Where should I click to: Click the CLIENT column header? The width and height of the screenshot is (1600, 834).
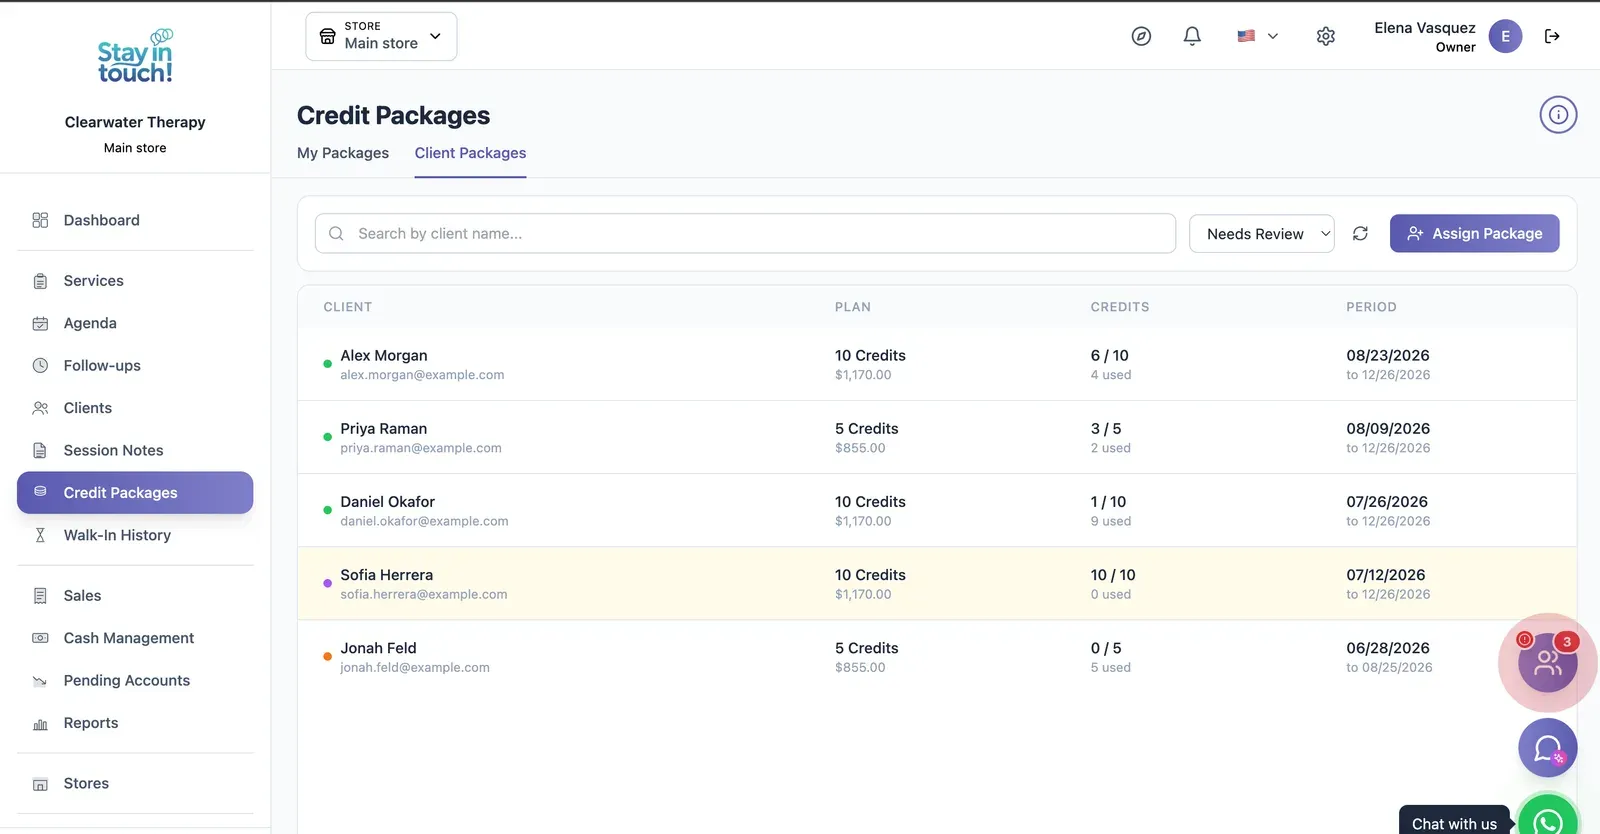[x=348, y=307]
